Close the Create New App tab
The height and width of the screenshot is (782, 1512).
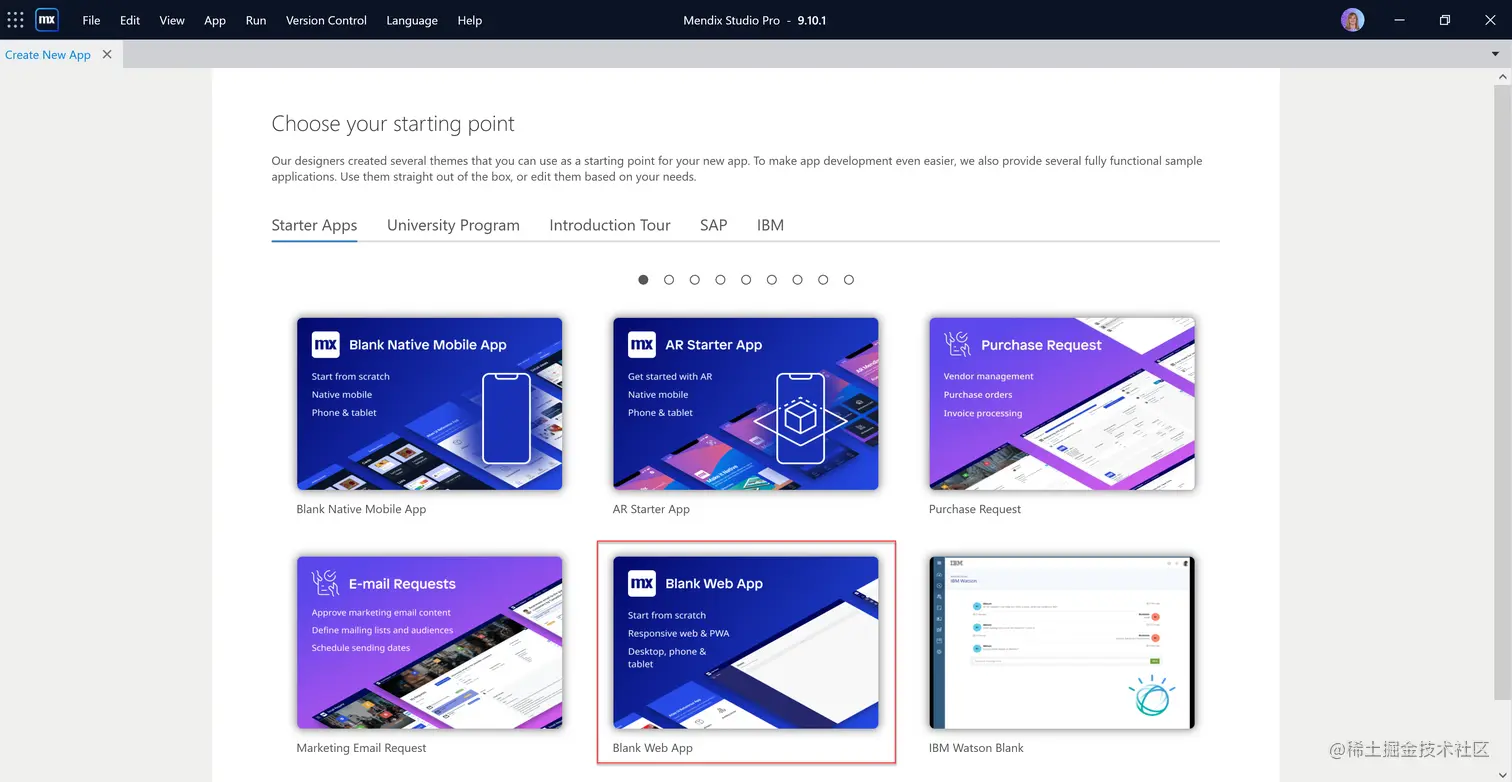(x=107, y=54)
